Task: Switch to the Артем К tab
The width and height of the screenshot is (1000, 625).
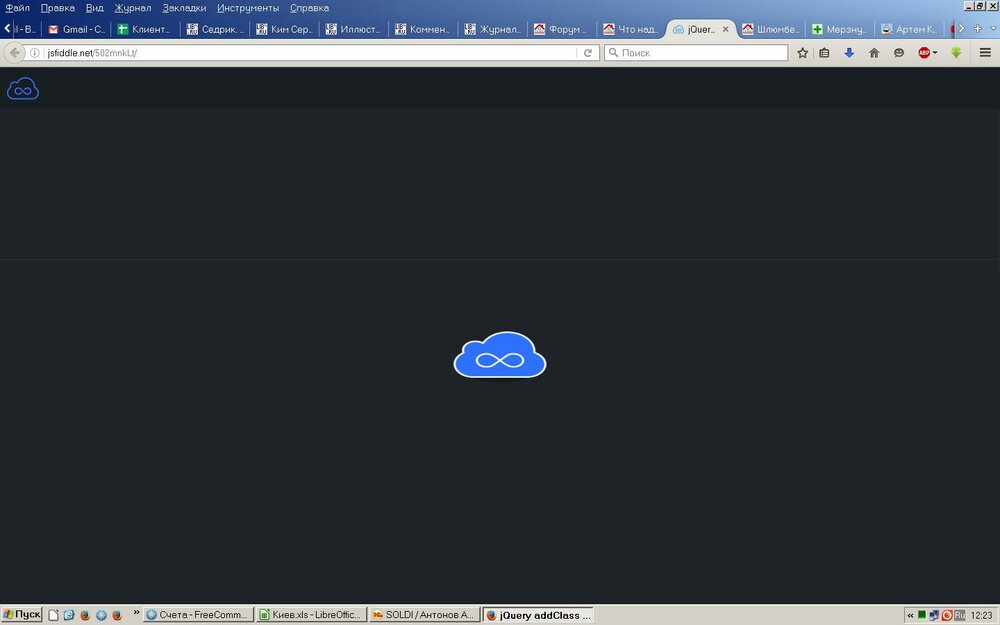Action: [909, 29]
